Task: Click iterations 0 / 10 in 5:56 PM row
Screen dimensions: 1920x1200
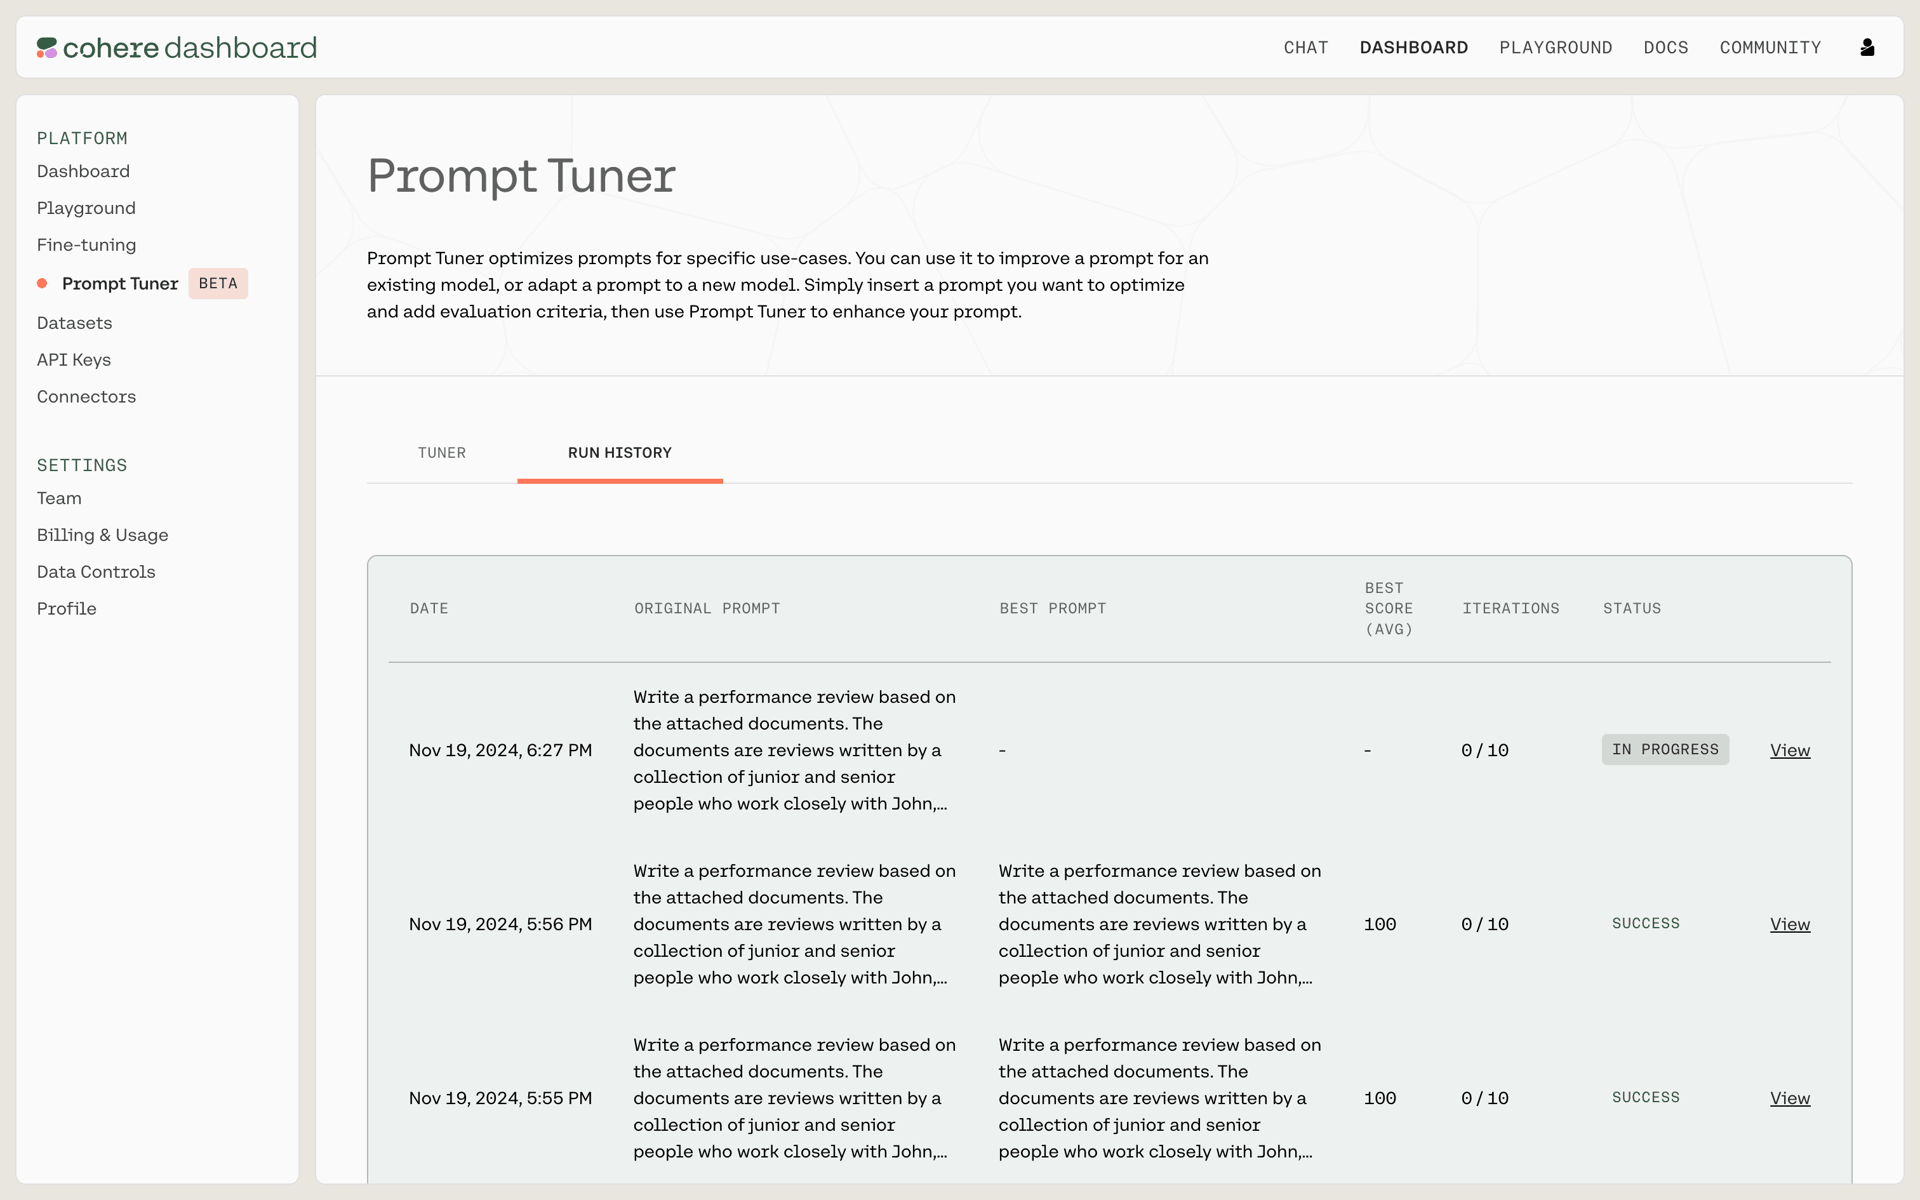Action: [1485, 924]
